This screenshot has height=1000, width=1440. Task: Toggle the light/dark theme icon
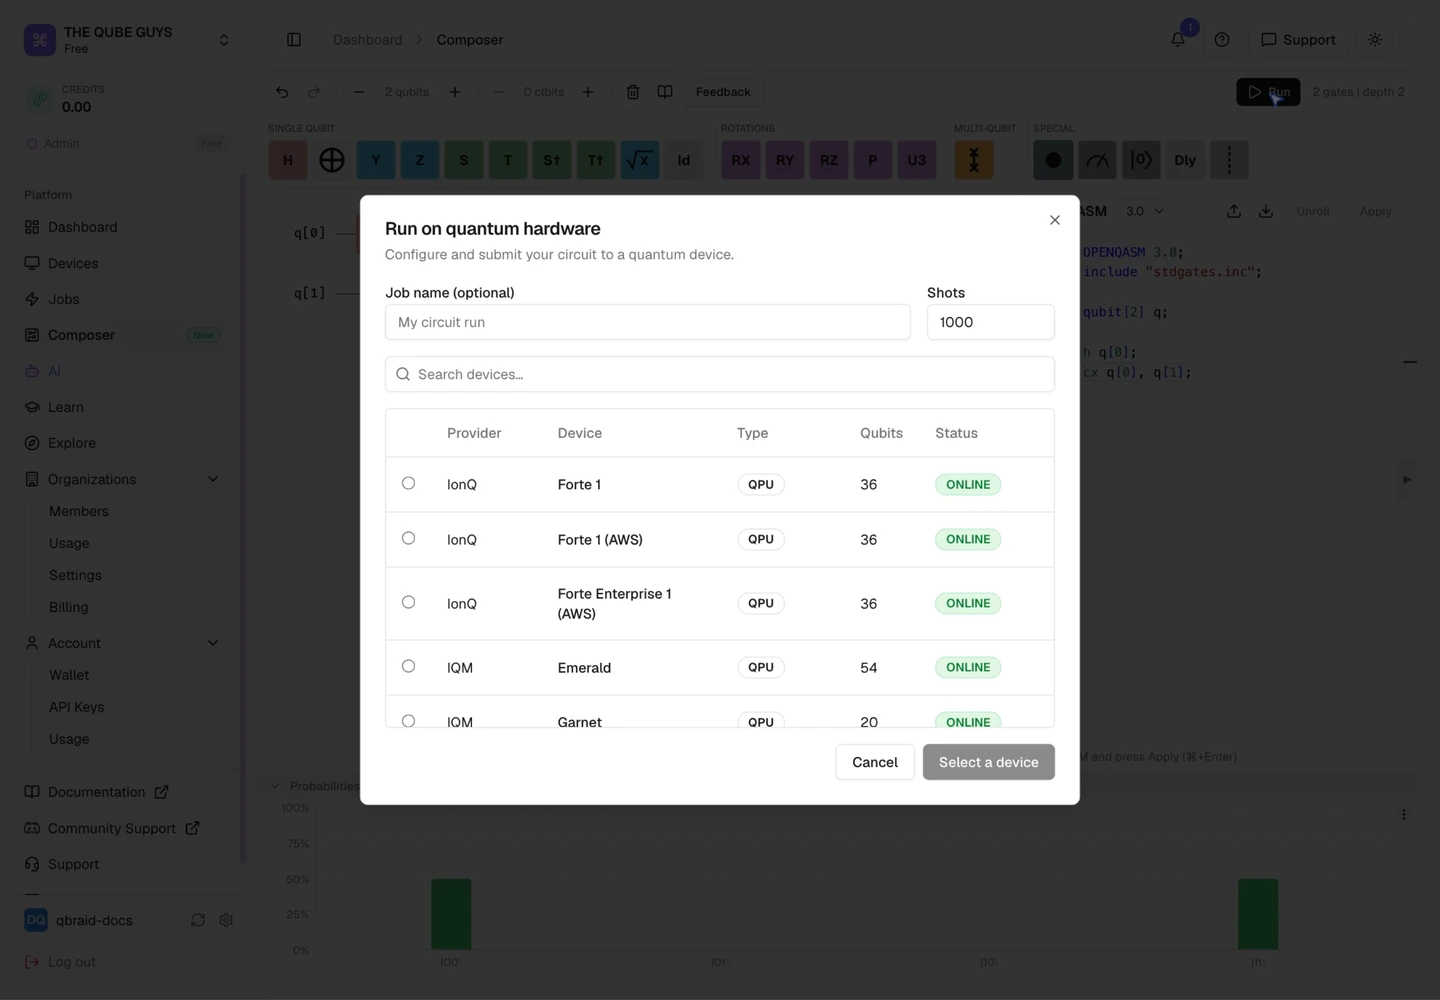coord(1375,40)
